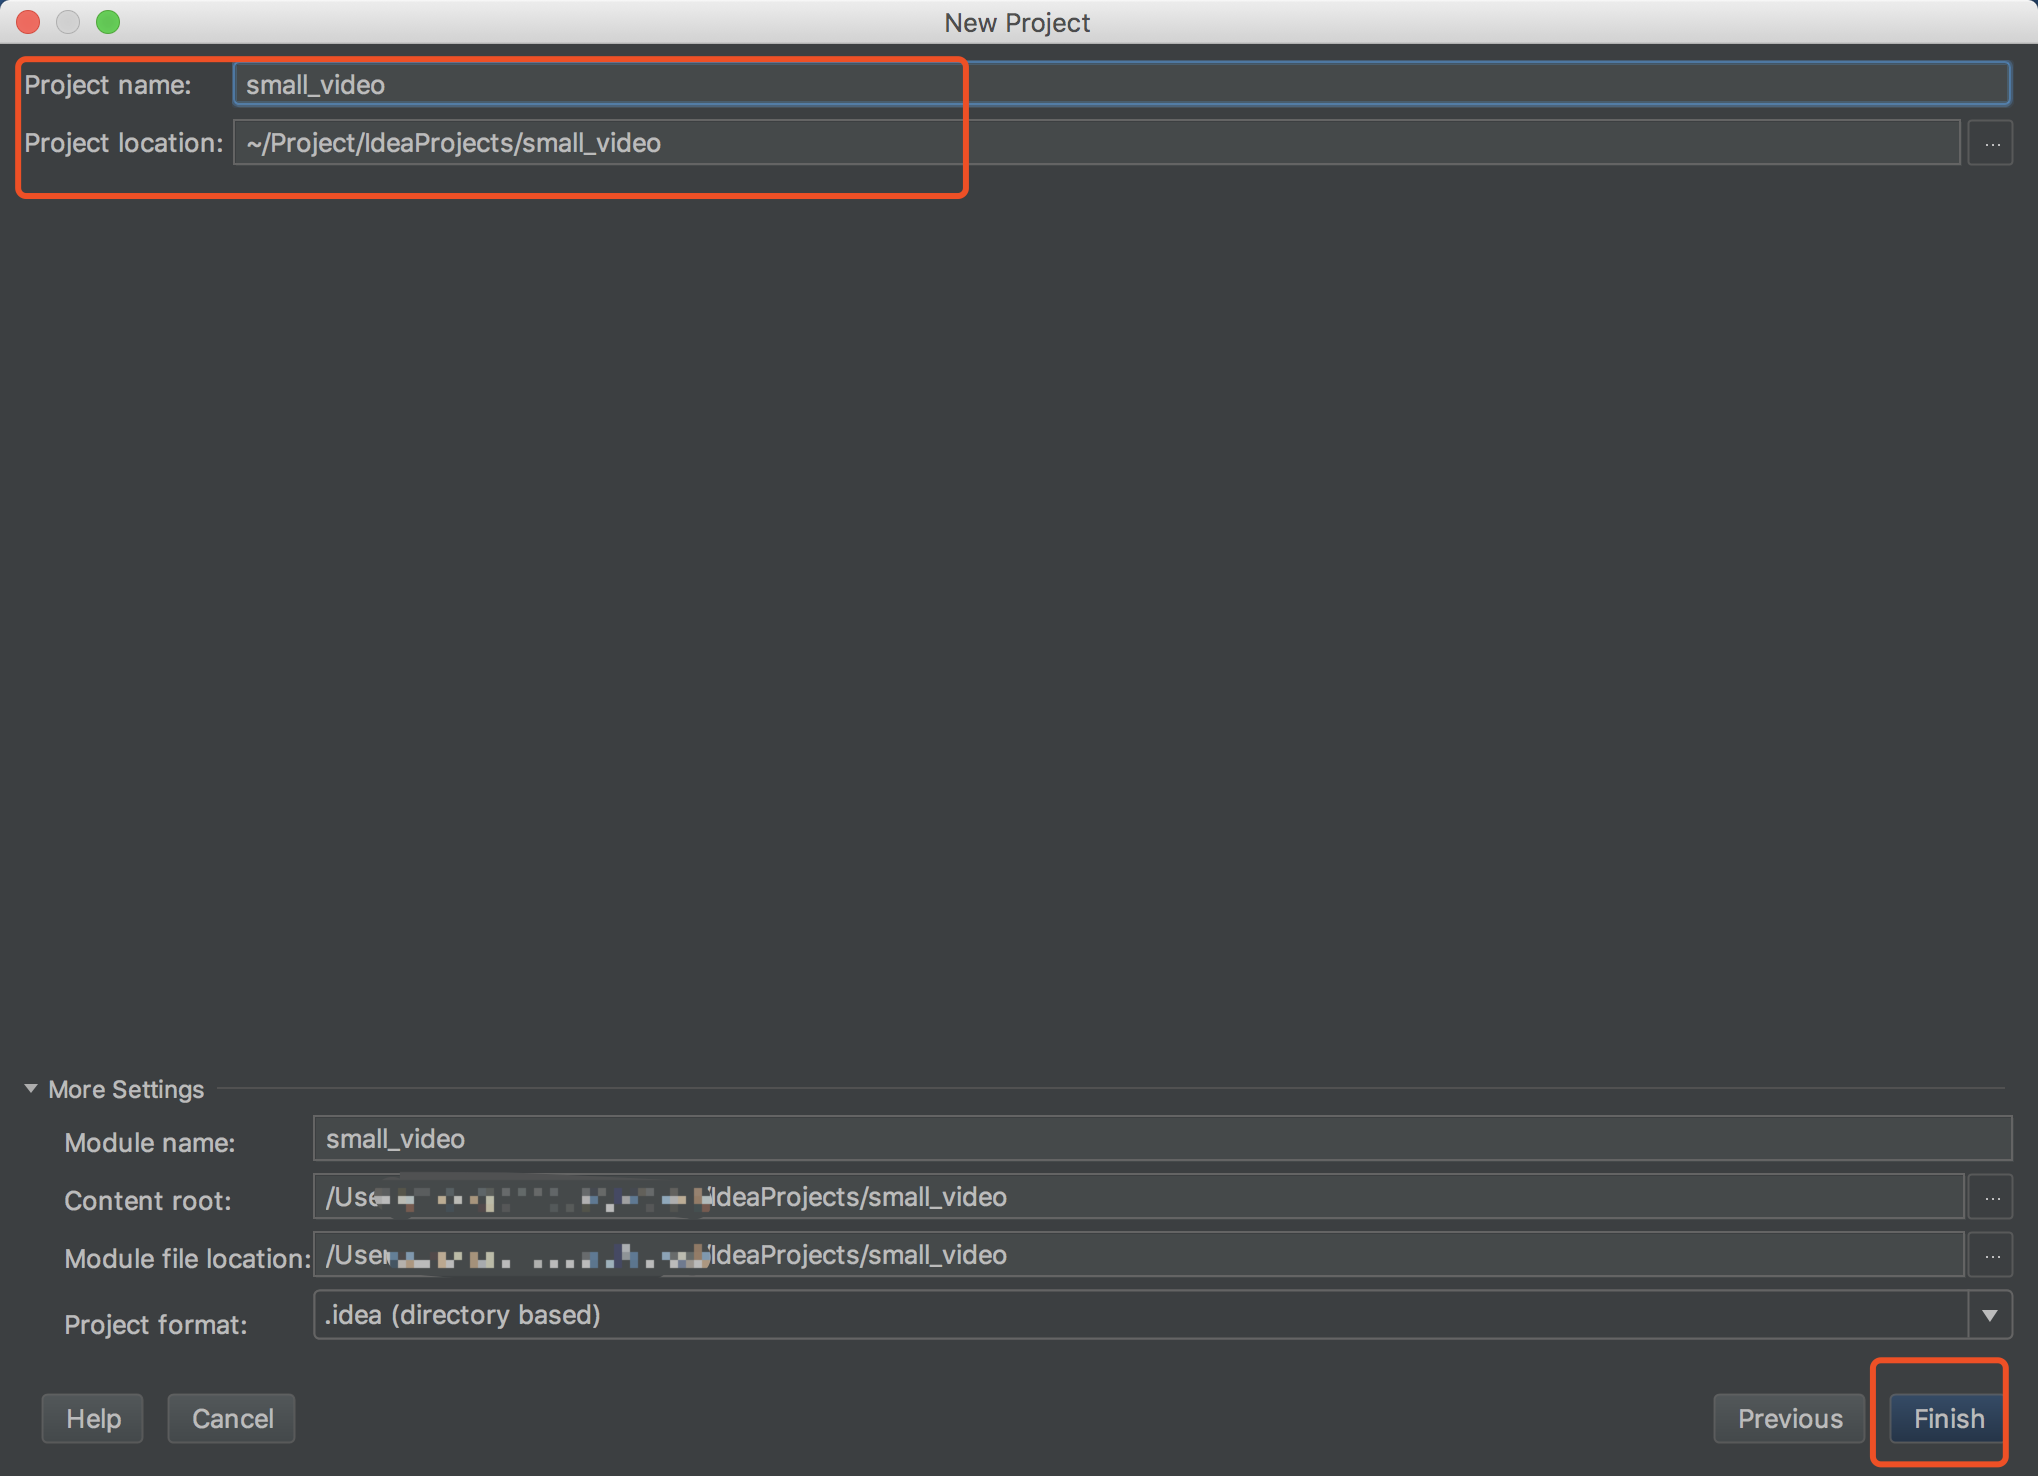The height and width of the screenshot is (1476, 2038).
Task: Close the New Project window with the red button
Action: (28, 22)
